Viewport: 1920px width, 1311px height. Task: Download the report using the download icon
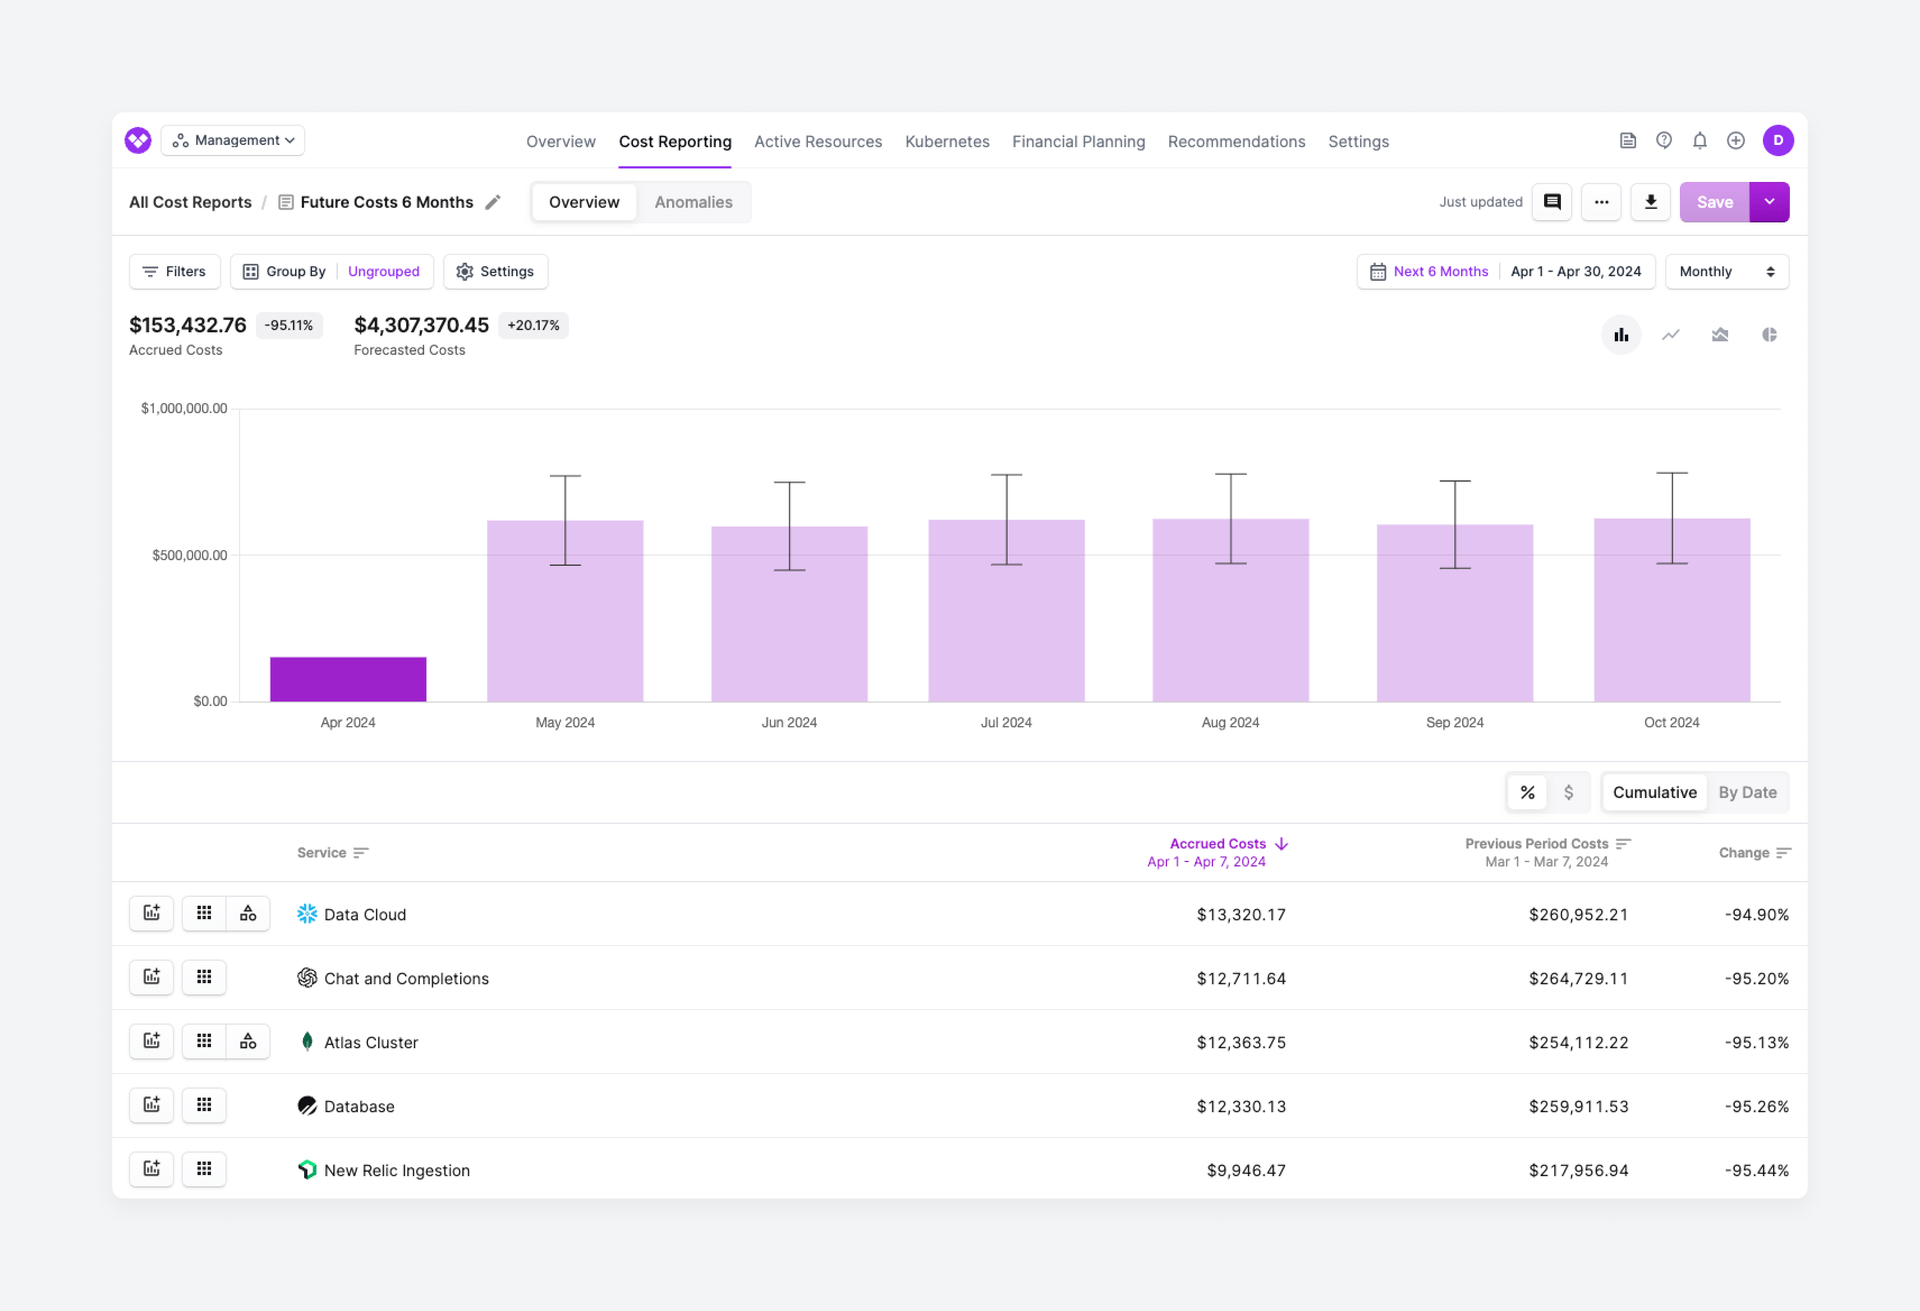(x=1651, y=202)
